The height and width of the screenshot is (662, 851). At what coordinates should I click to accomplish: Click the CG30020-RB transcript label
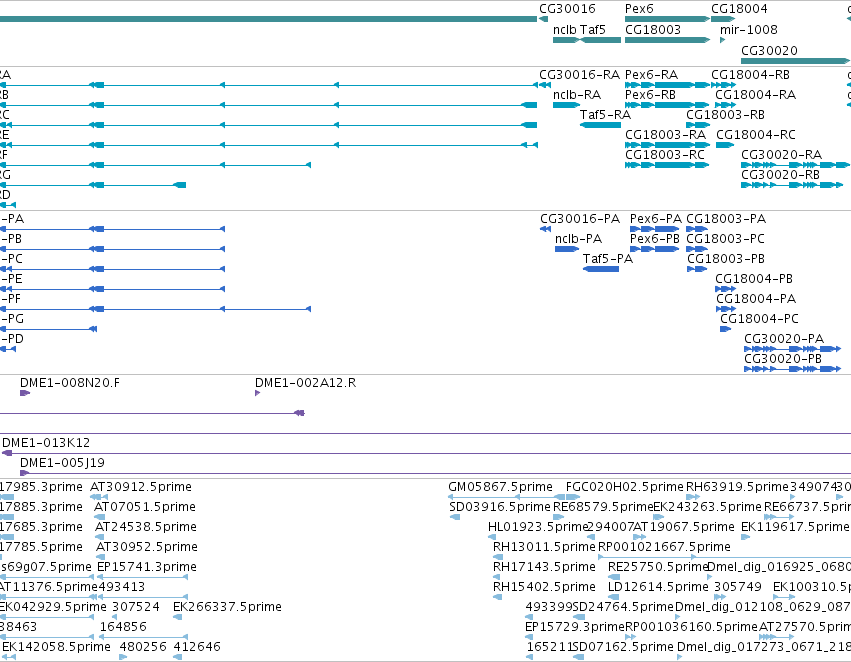point(780,175)
